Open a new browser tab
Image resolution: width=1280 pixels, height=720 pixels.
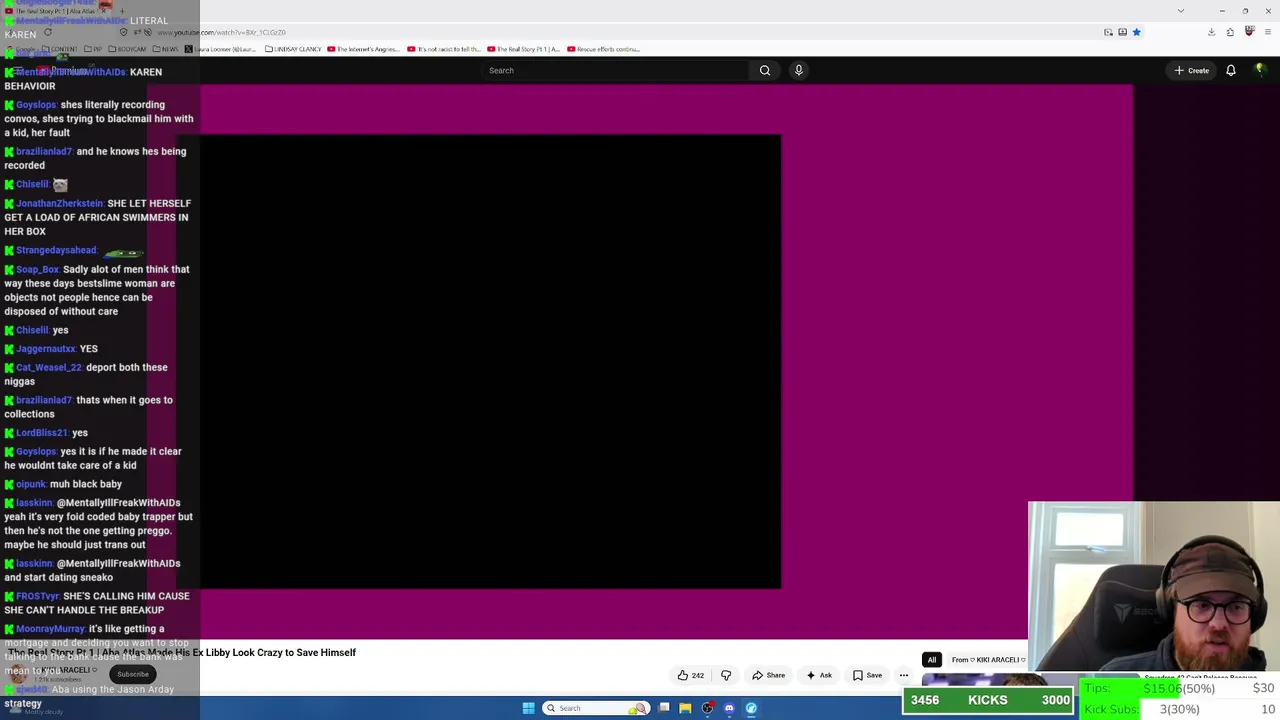pyautogui.click(x=122, y=11)
